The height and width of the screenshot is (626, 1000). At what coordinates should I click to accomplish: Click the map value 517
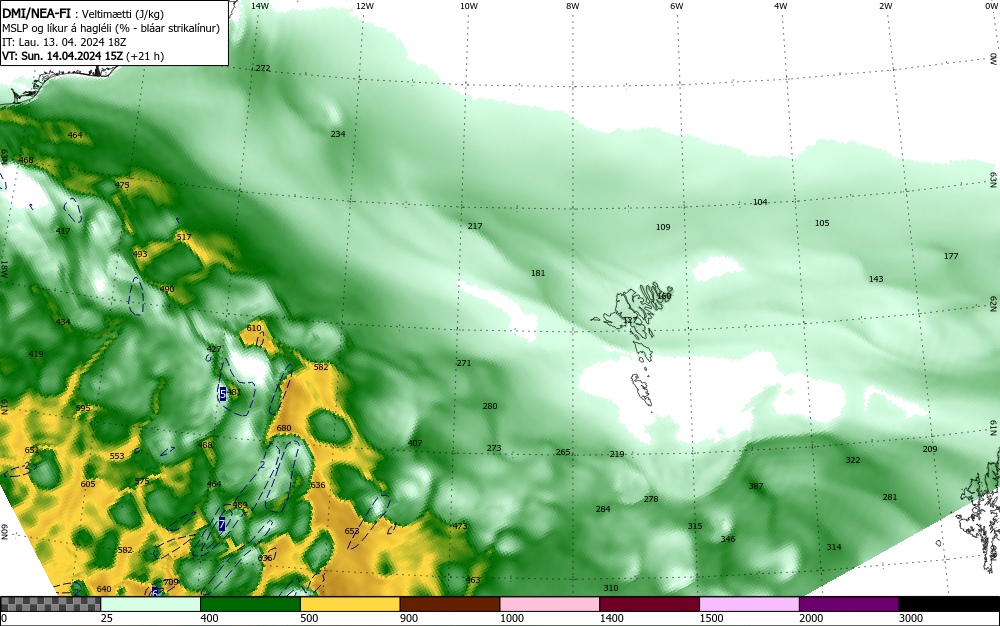[184, 237]
